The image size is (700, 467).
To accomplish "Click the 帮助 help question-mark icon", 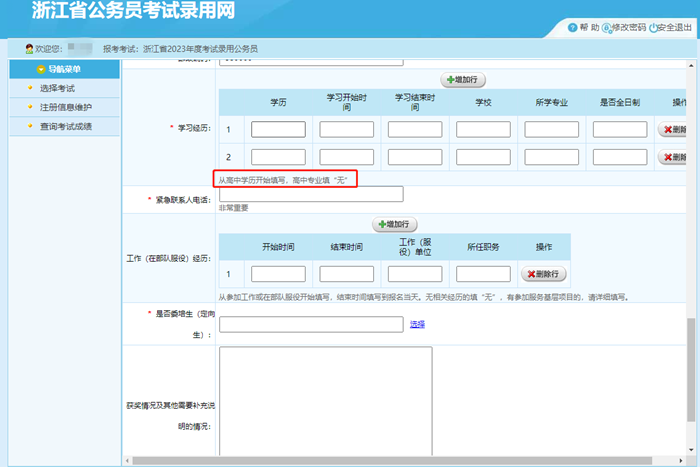I will point(572,27).
